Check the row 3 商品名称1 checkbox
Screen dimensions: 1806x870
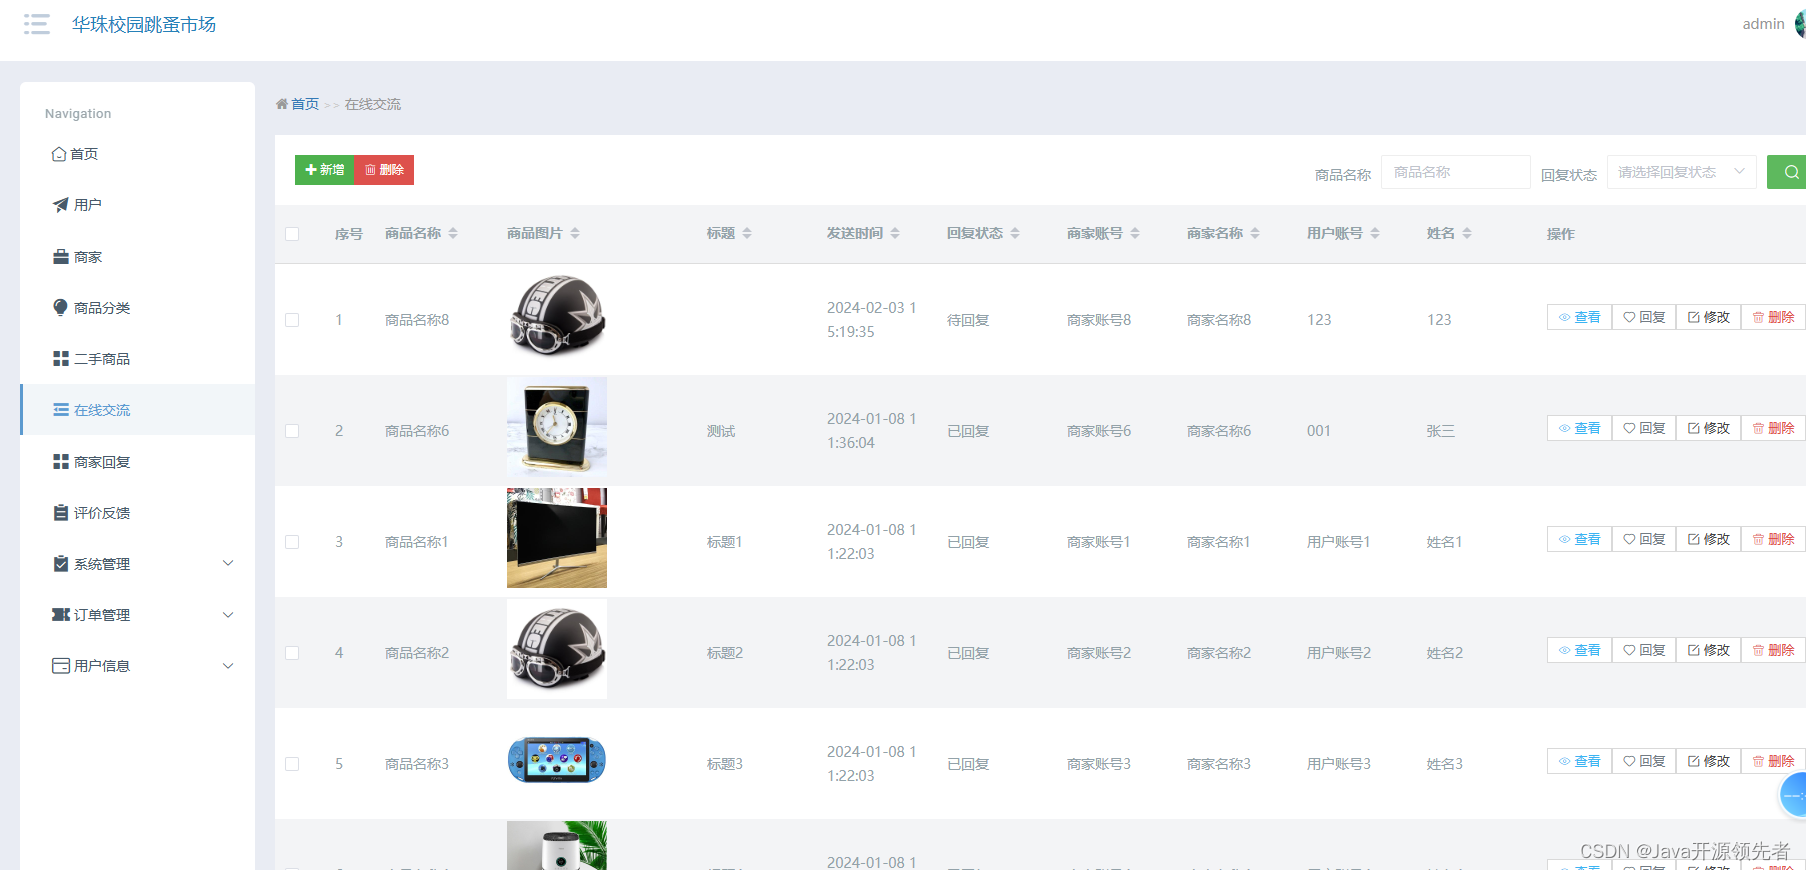tap(292, 542)
